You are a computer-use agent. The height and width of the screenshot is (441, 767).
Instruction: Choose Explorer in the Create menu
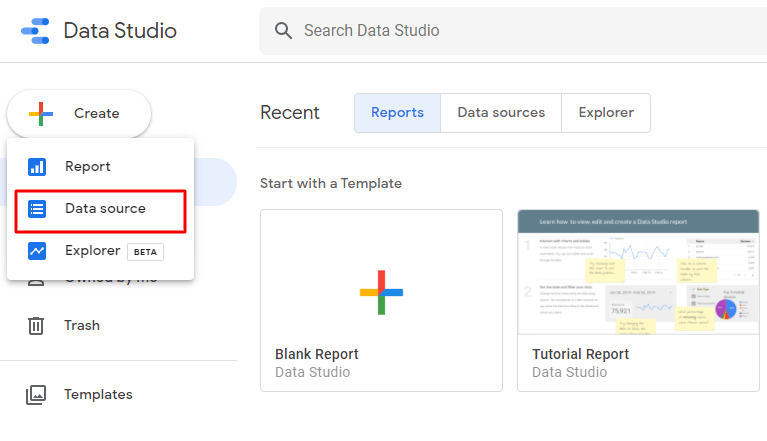click(100, 251)
